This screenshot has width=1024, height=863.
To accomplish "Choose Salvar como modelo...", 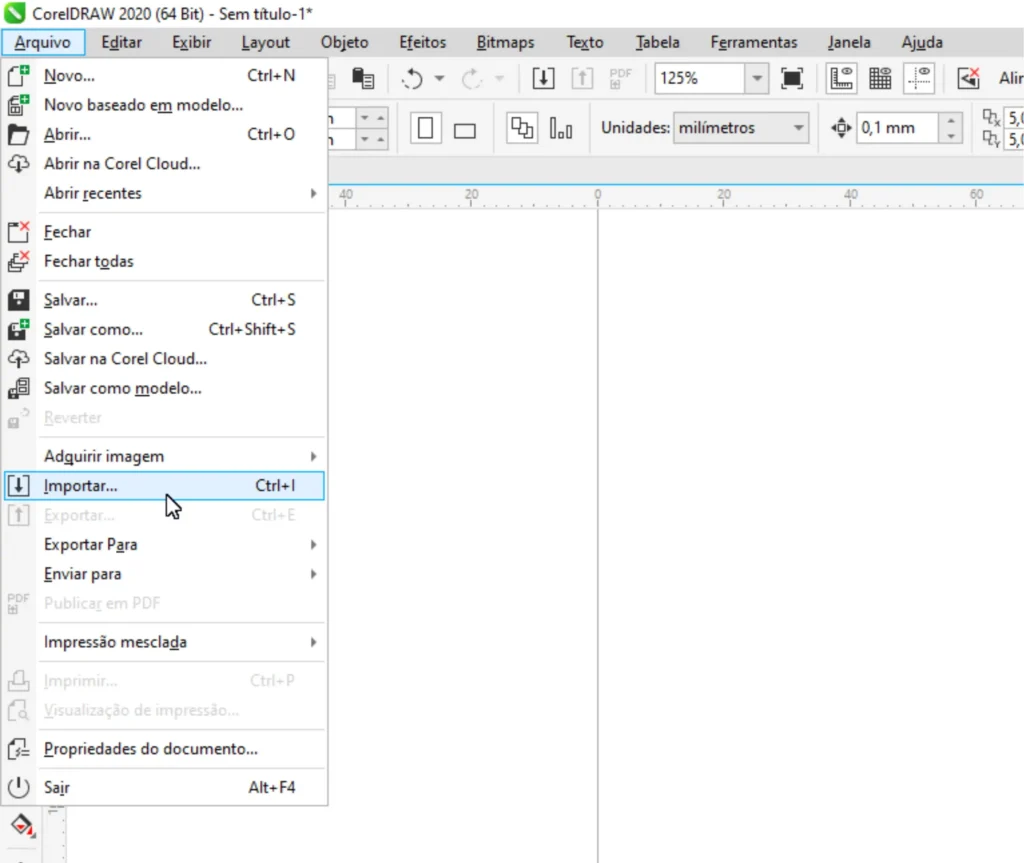I will pos(163,388).
